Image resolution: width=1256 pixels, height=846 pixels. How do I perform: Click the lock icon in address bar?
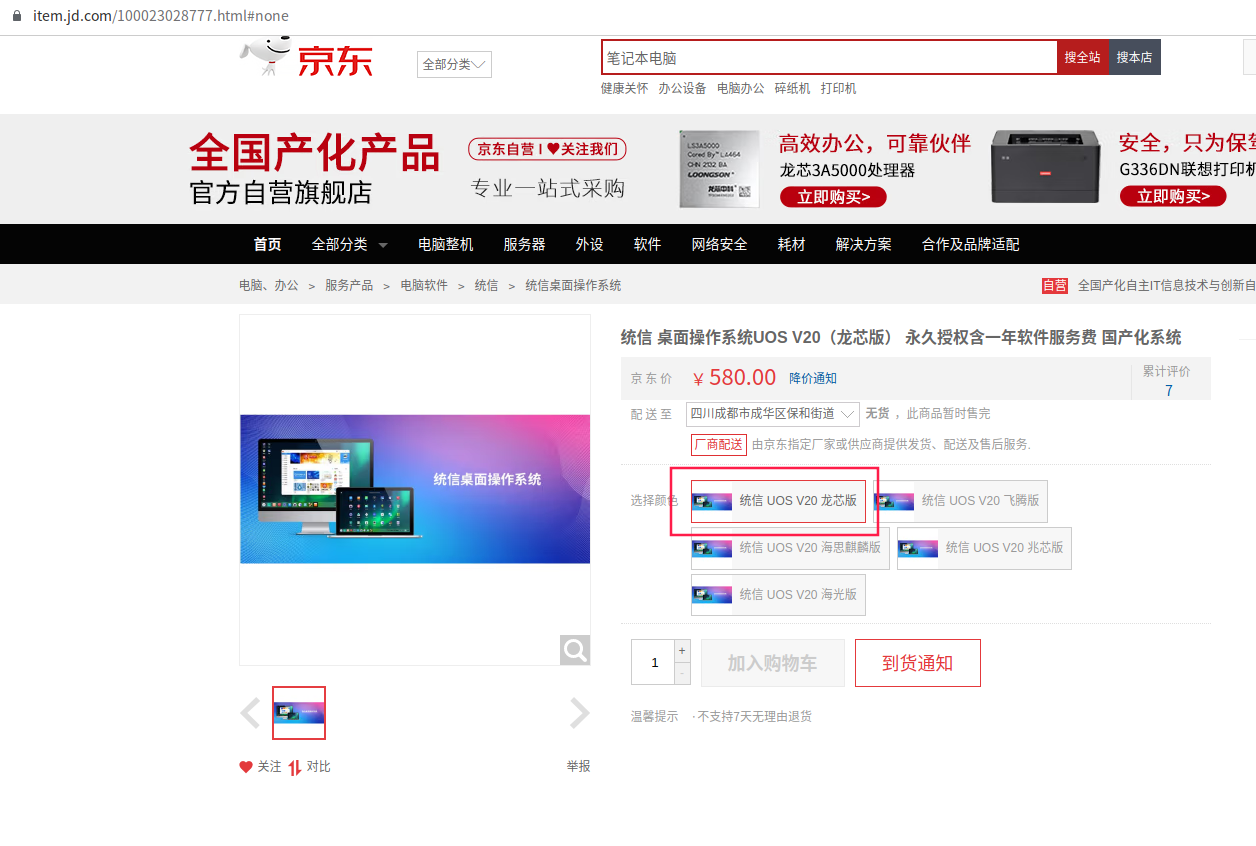click(x=16, y=17)
